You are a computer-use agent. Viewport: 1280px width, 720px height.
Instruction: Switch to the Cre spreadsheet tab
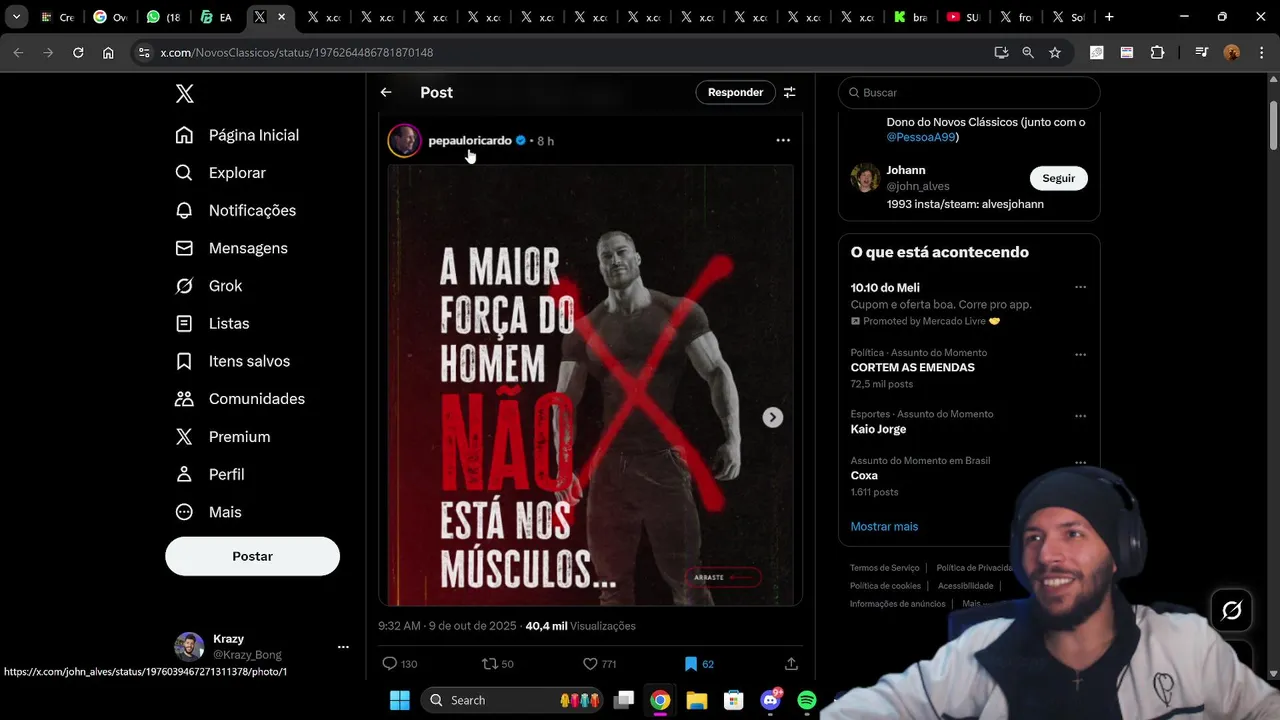(57, 17)
